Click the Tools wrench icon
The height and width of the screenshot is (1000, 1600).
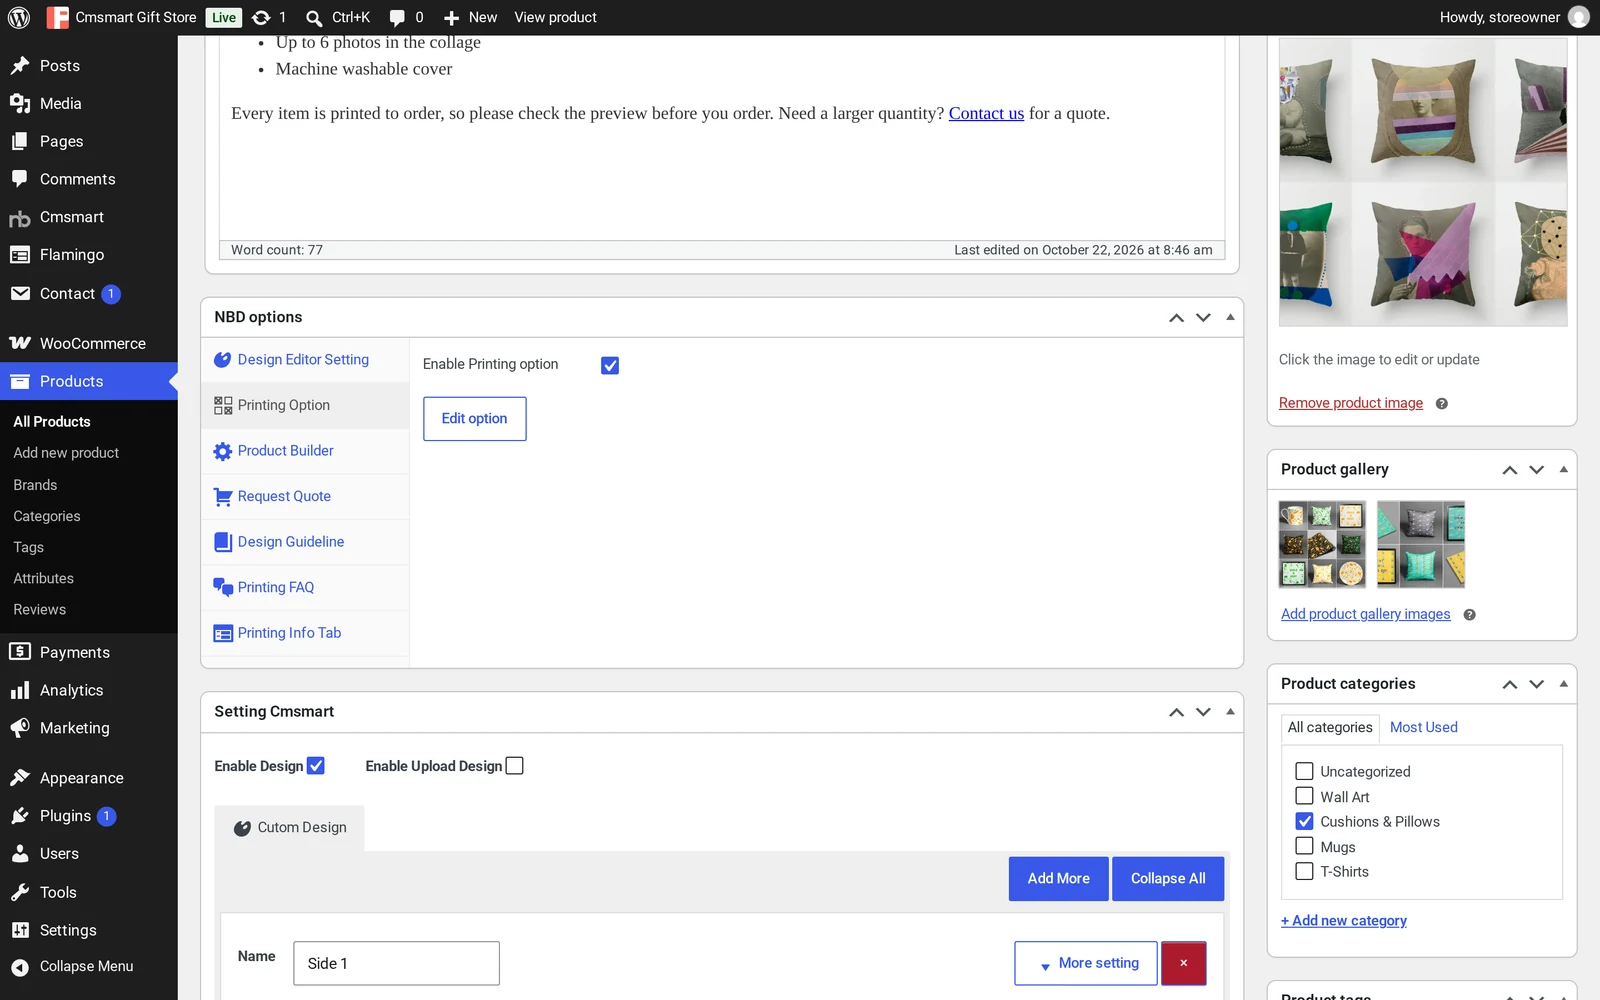[20, 892]
